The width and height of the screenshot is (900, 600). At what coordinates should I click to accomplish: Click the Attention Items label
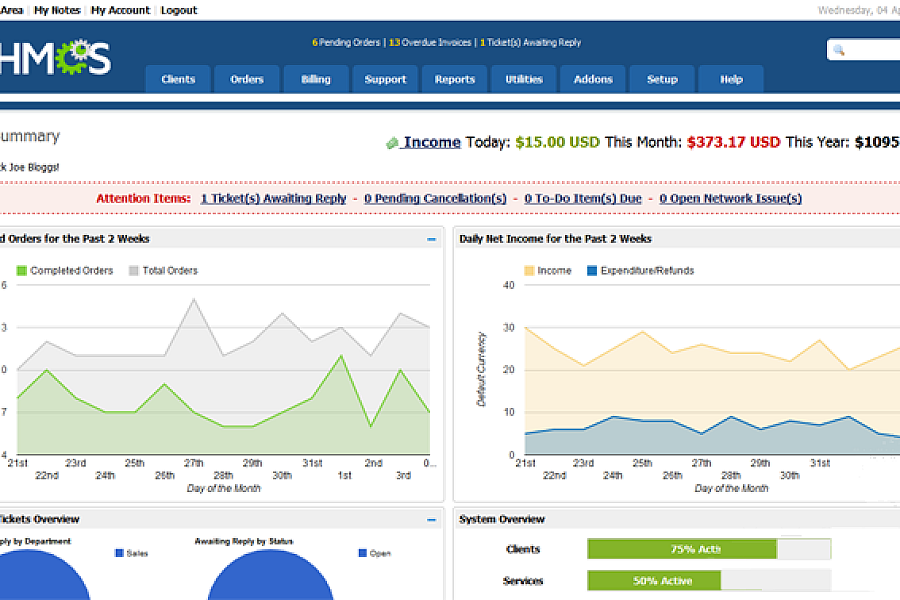coord(143,198)
